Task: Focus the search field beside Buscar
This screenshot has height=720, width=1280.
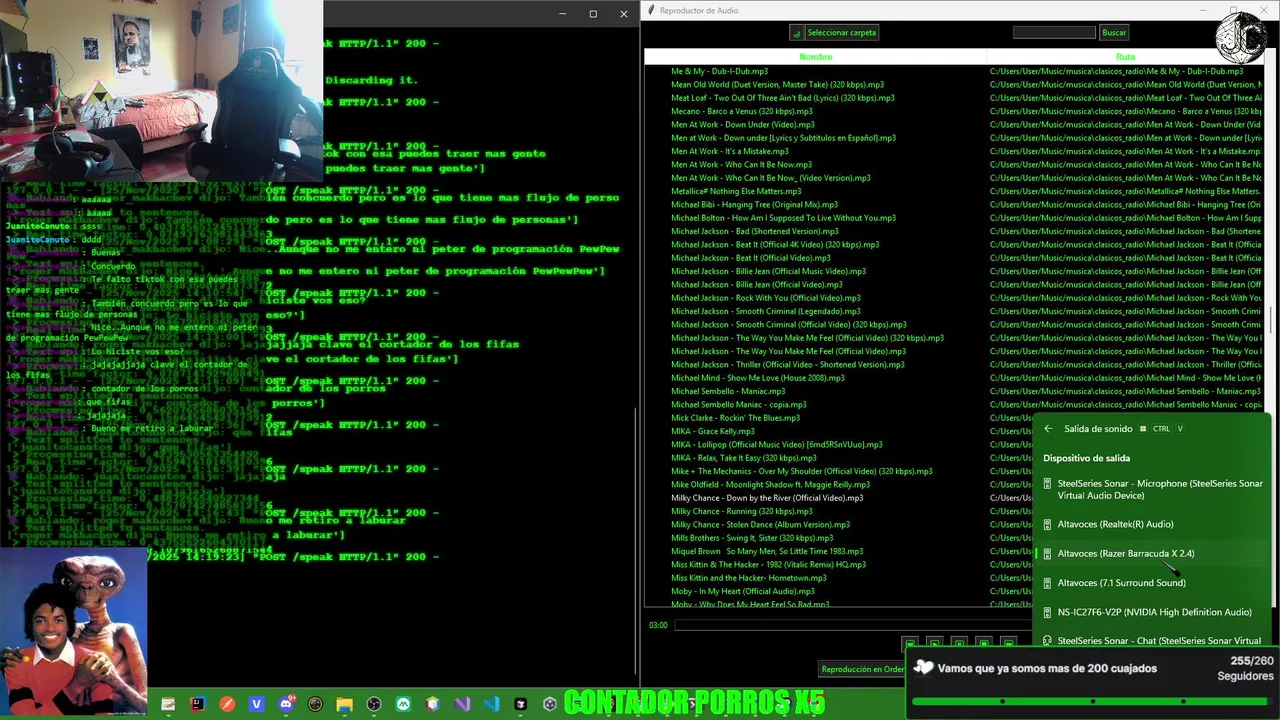Action: (x=1054, y=33)
